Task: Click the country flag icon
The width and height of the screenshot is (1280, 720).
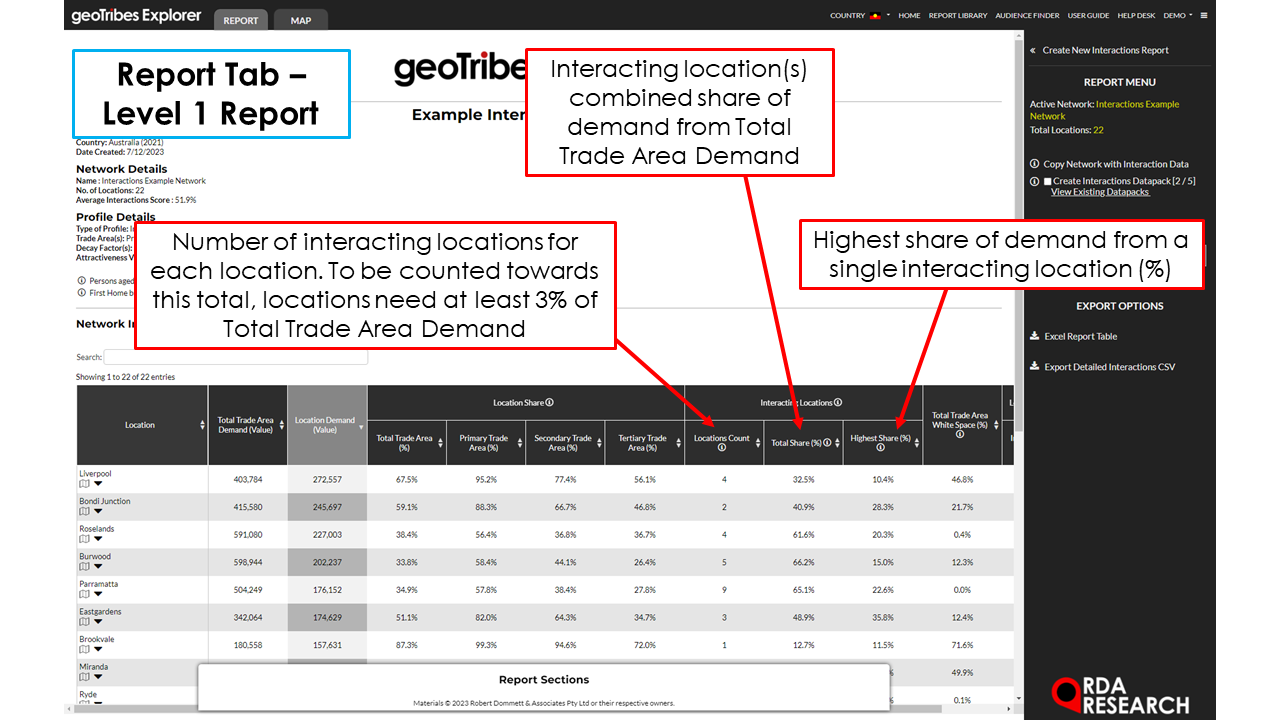Action: tap(877, 16)
